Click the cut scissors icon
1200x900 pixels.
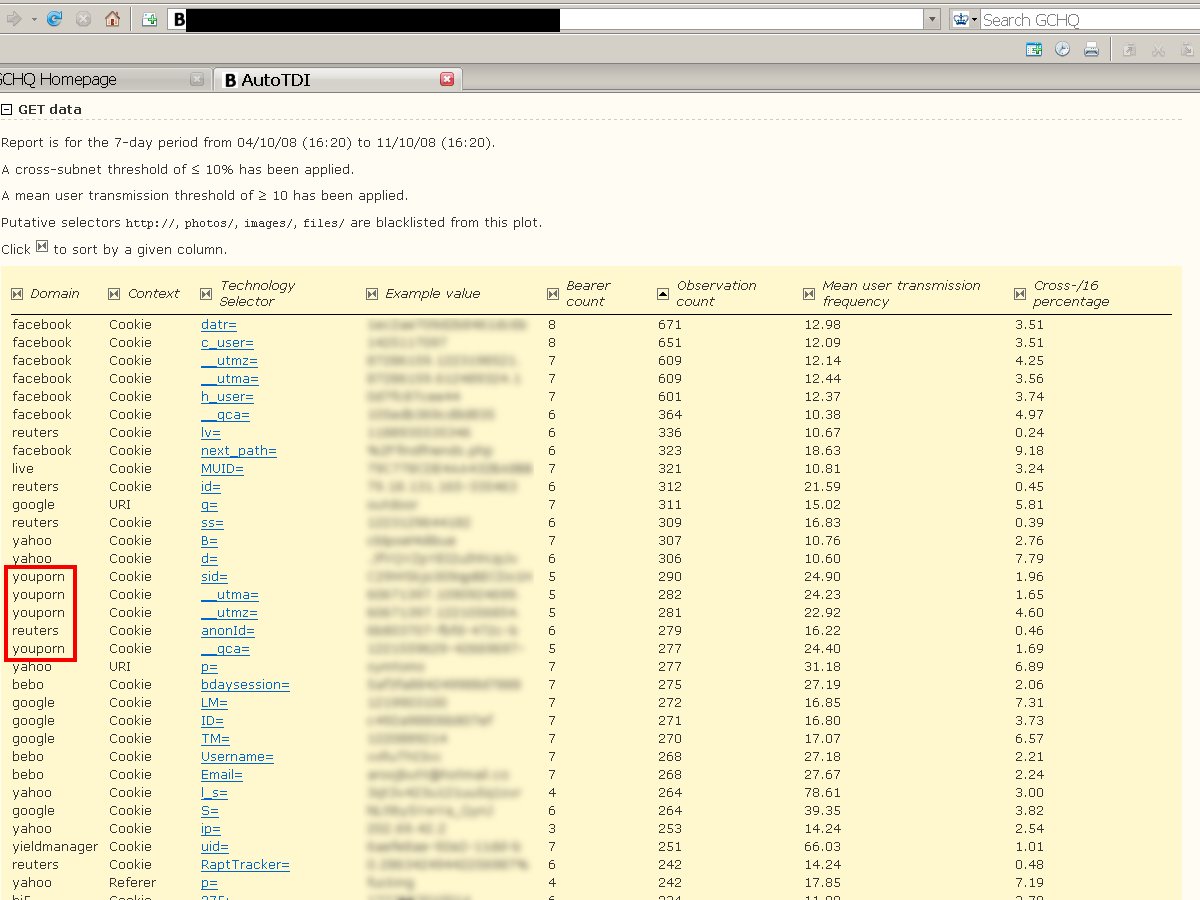click(1158, 49)
